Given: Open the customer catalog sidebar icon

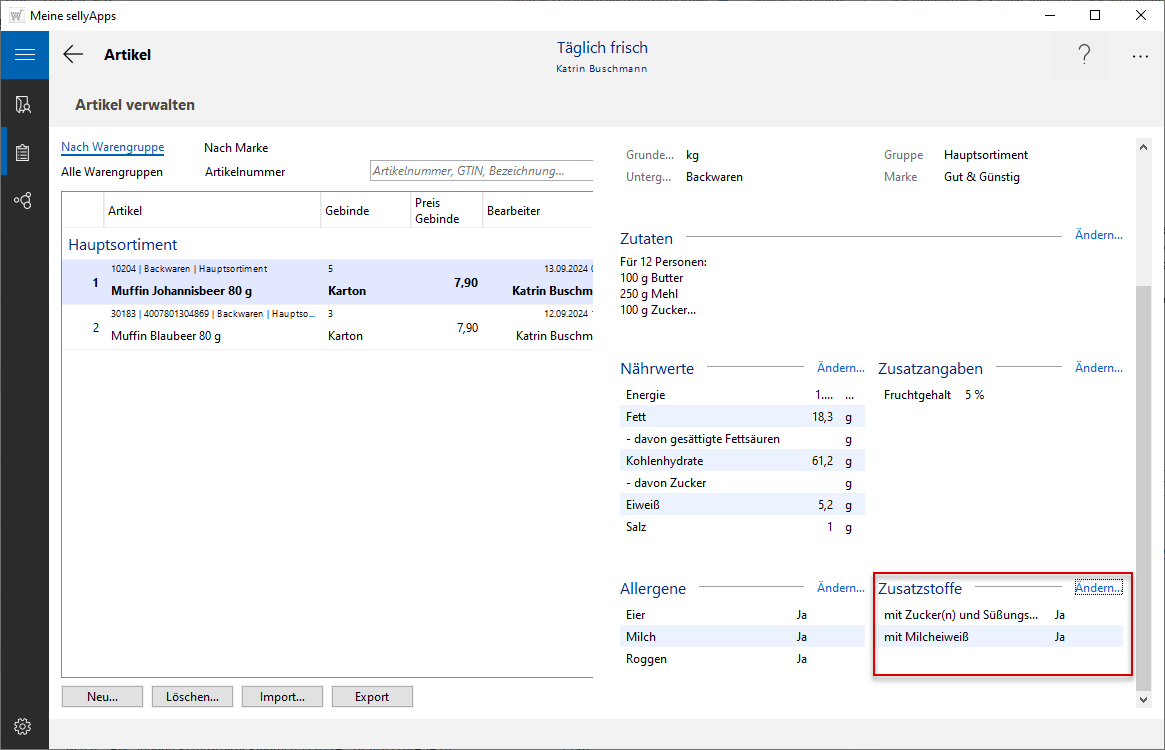Looking at the screenshot, I should pyautogui.click(x=24, y=104).
